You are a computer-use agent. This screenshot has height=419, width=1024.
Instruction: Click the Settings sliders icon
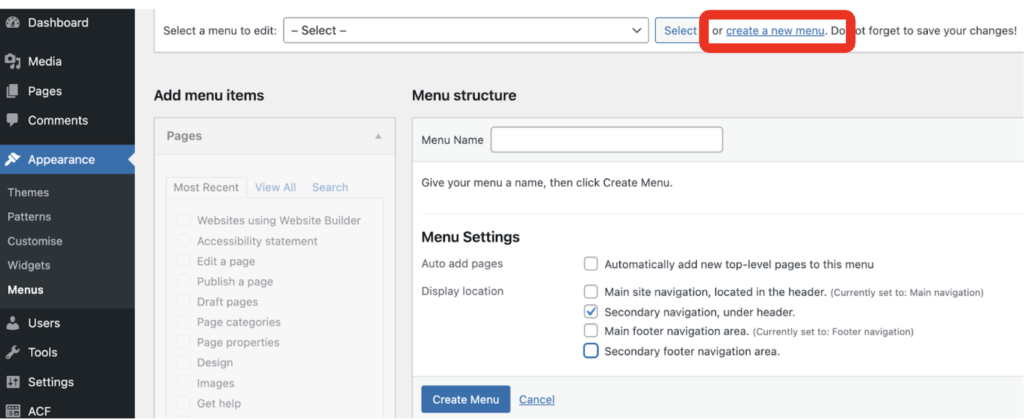coord(13,382)
